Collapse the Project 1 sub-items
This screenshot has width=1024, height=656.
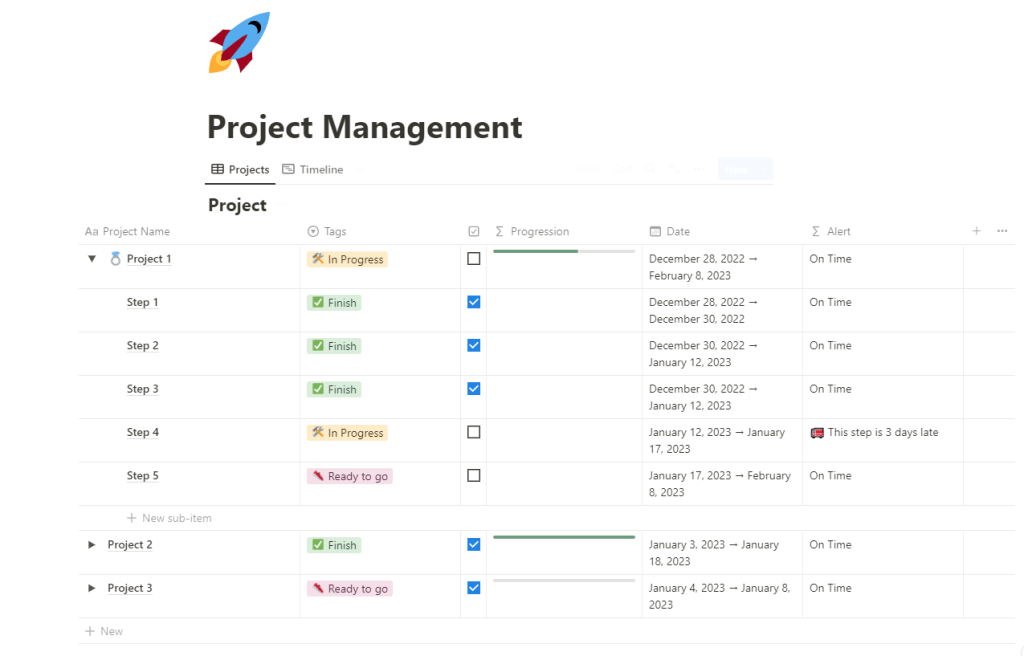pyautogui.click(x=92, y=259)
